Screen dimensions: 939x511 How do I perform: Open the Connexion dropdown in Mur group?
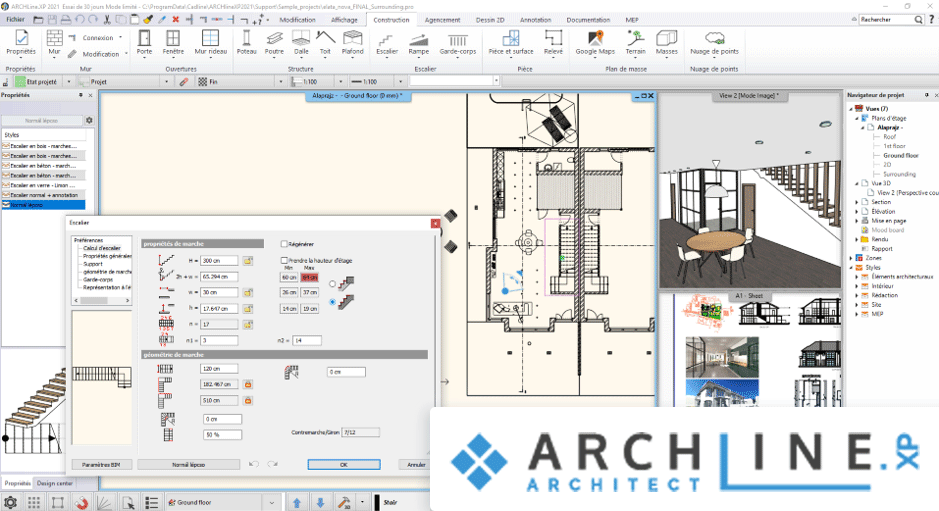coord(120,38)
